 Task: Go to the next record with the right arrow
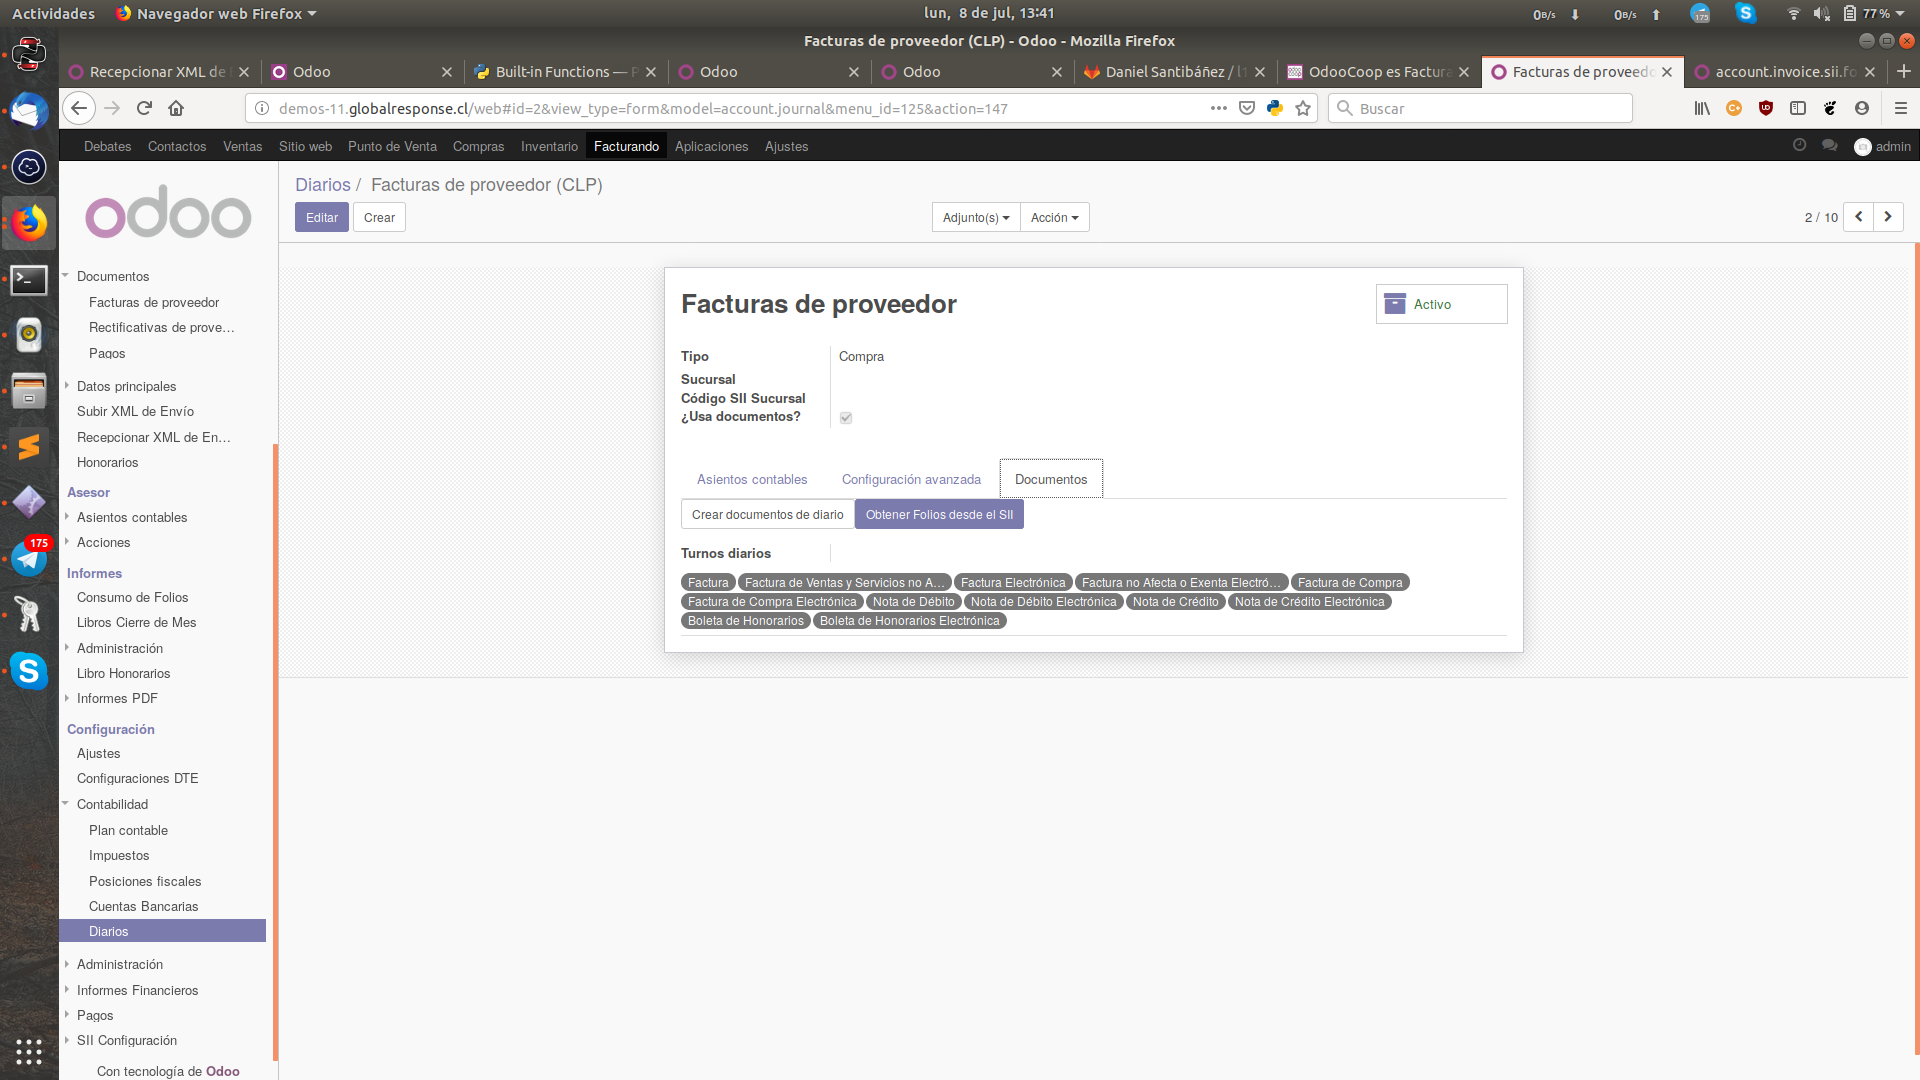click(1887, 217)
